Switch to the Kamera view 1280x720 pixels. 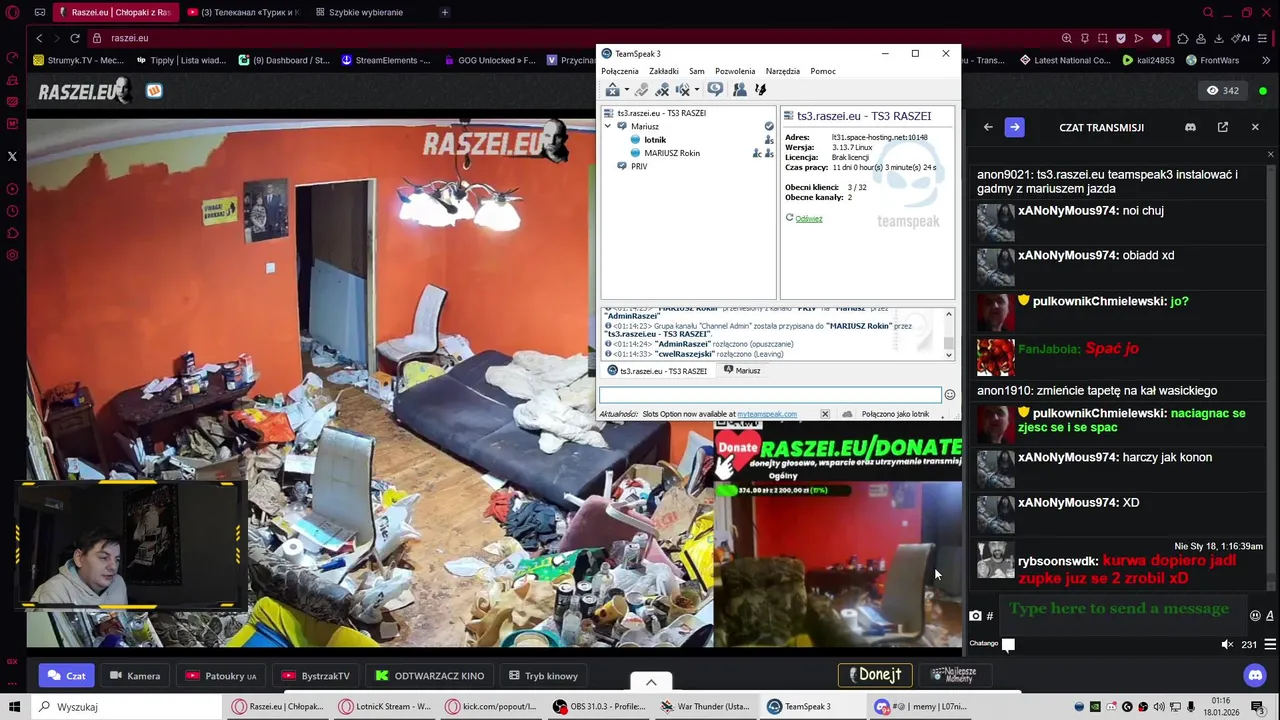click(x=135, y=676)
